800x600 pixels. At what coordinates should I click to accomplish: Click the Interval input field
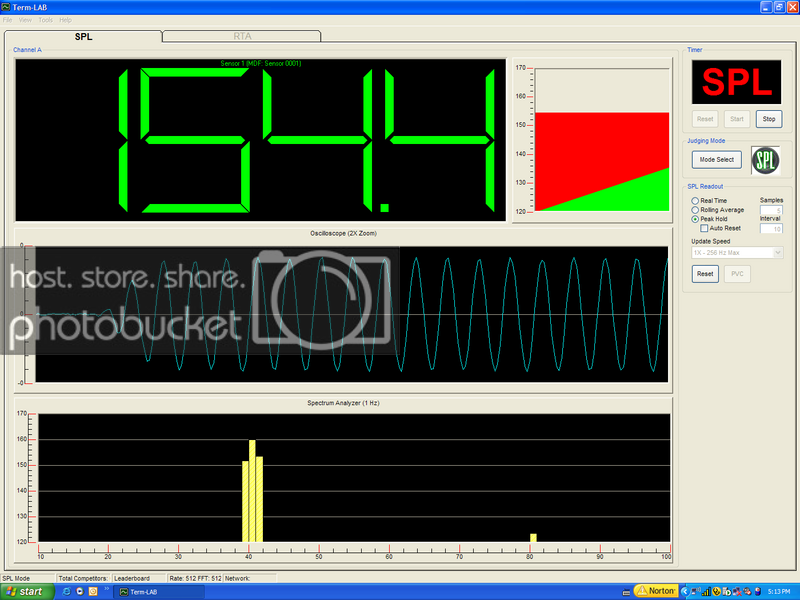coord(771,229)
